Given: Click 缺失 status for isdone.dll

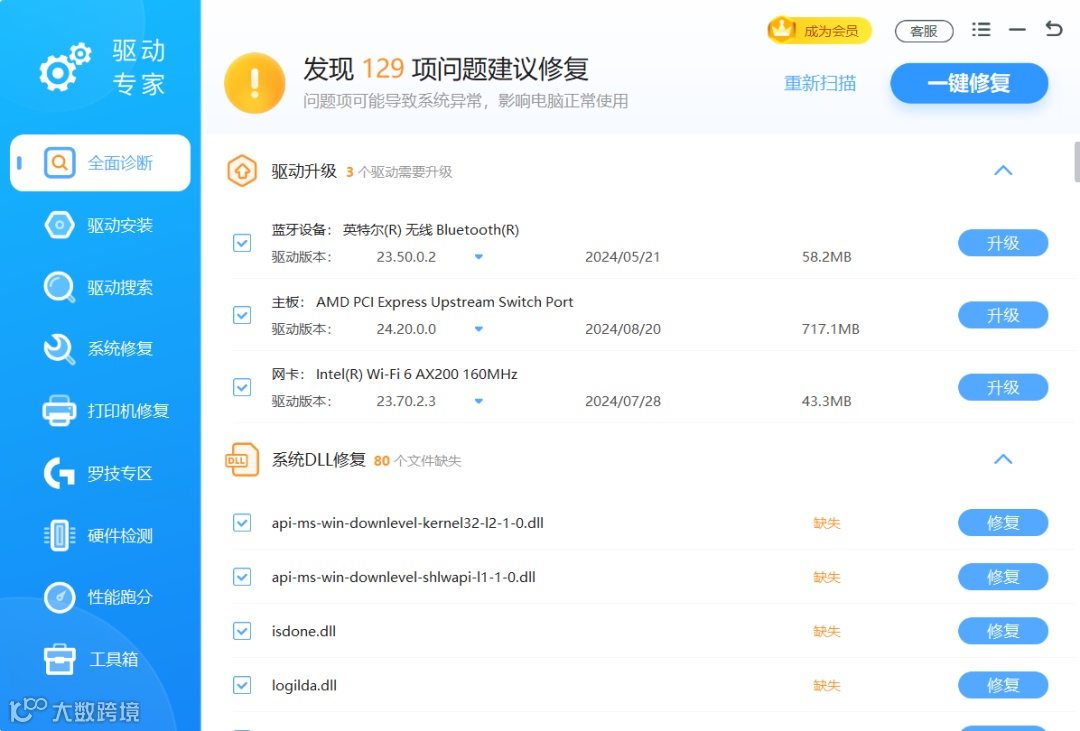Looking at the screenshot, I should click(x=827, y=631).
